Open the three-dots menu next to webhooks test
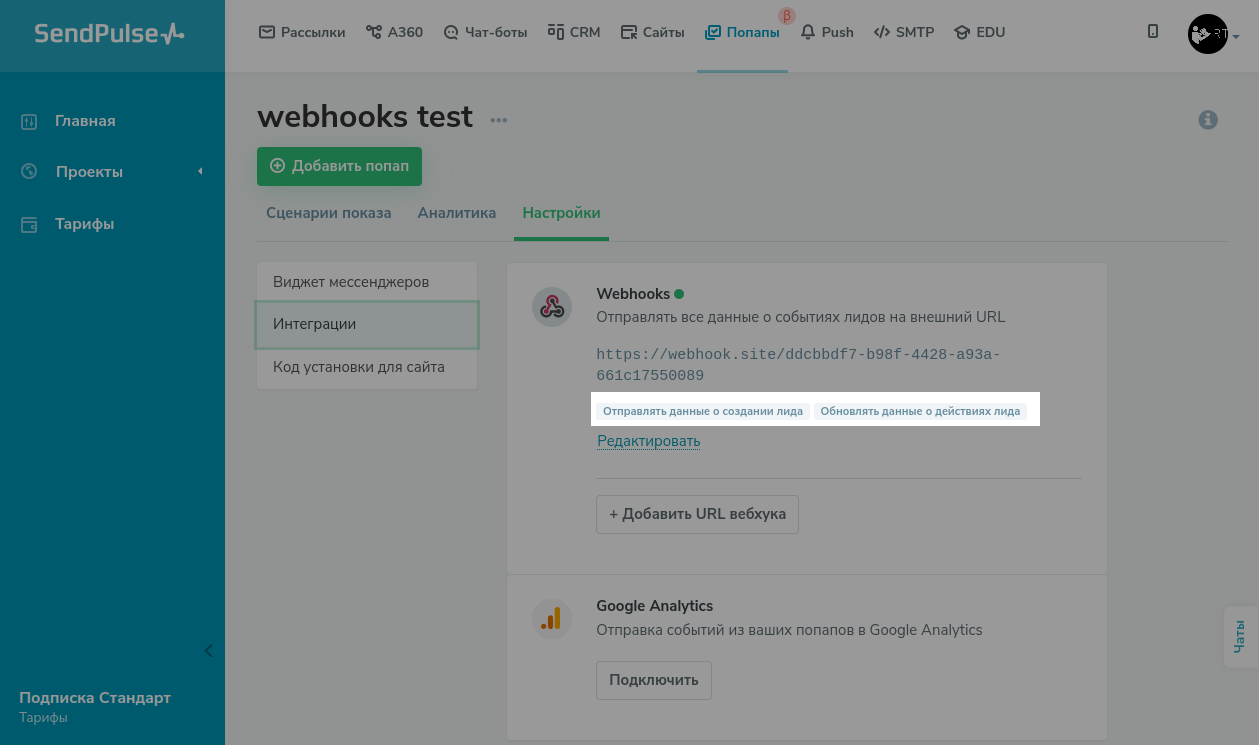 pos(498,121)
